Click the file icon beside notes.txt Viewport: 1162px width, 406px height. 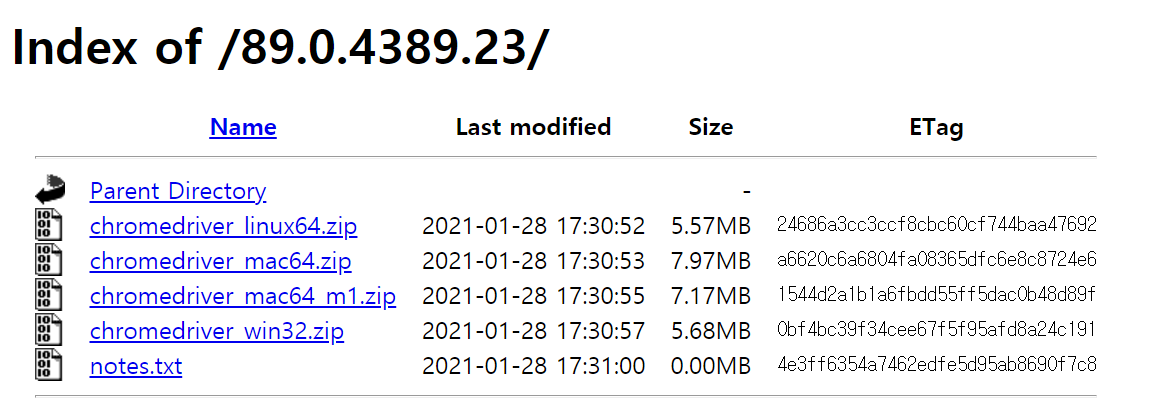click(x=50, y=366)
